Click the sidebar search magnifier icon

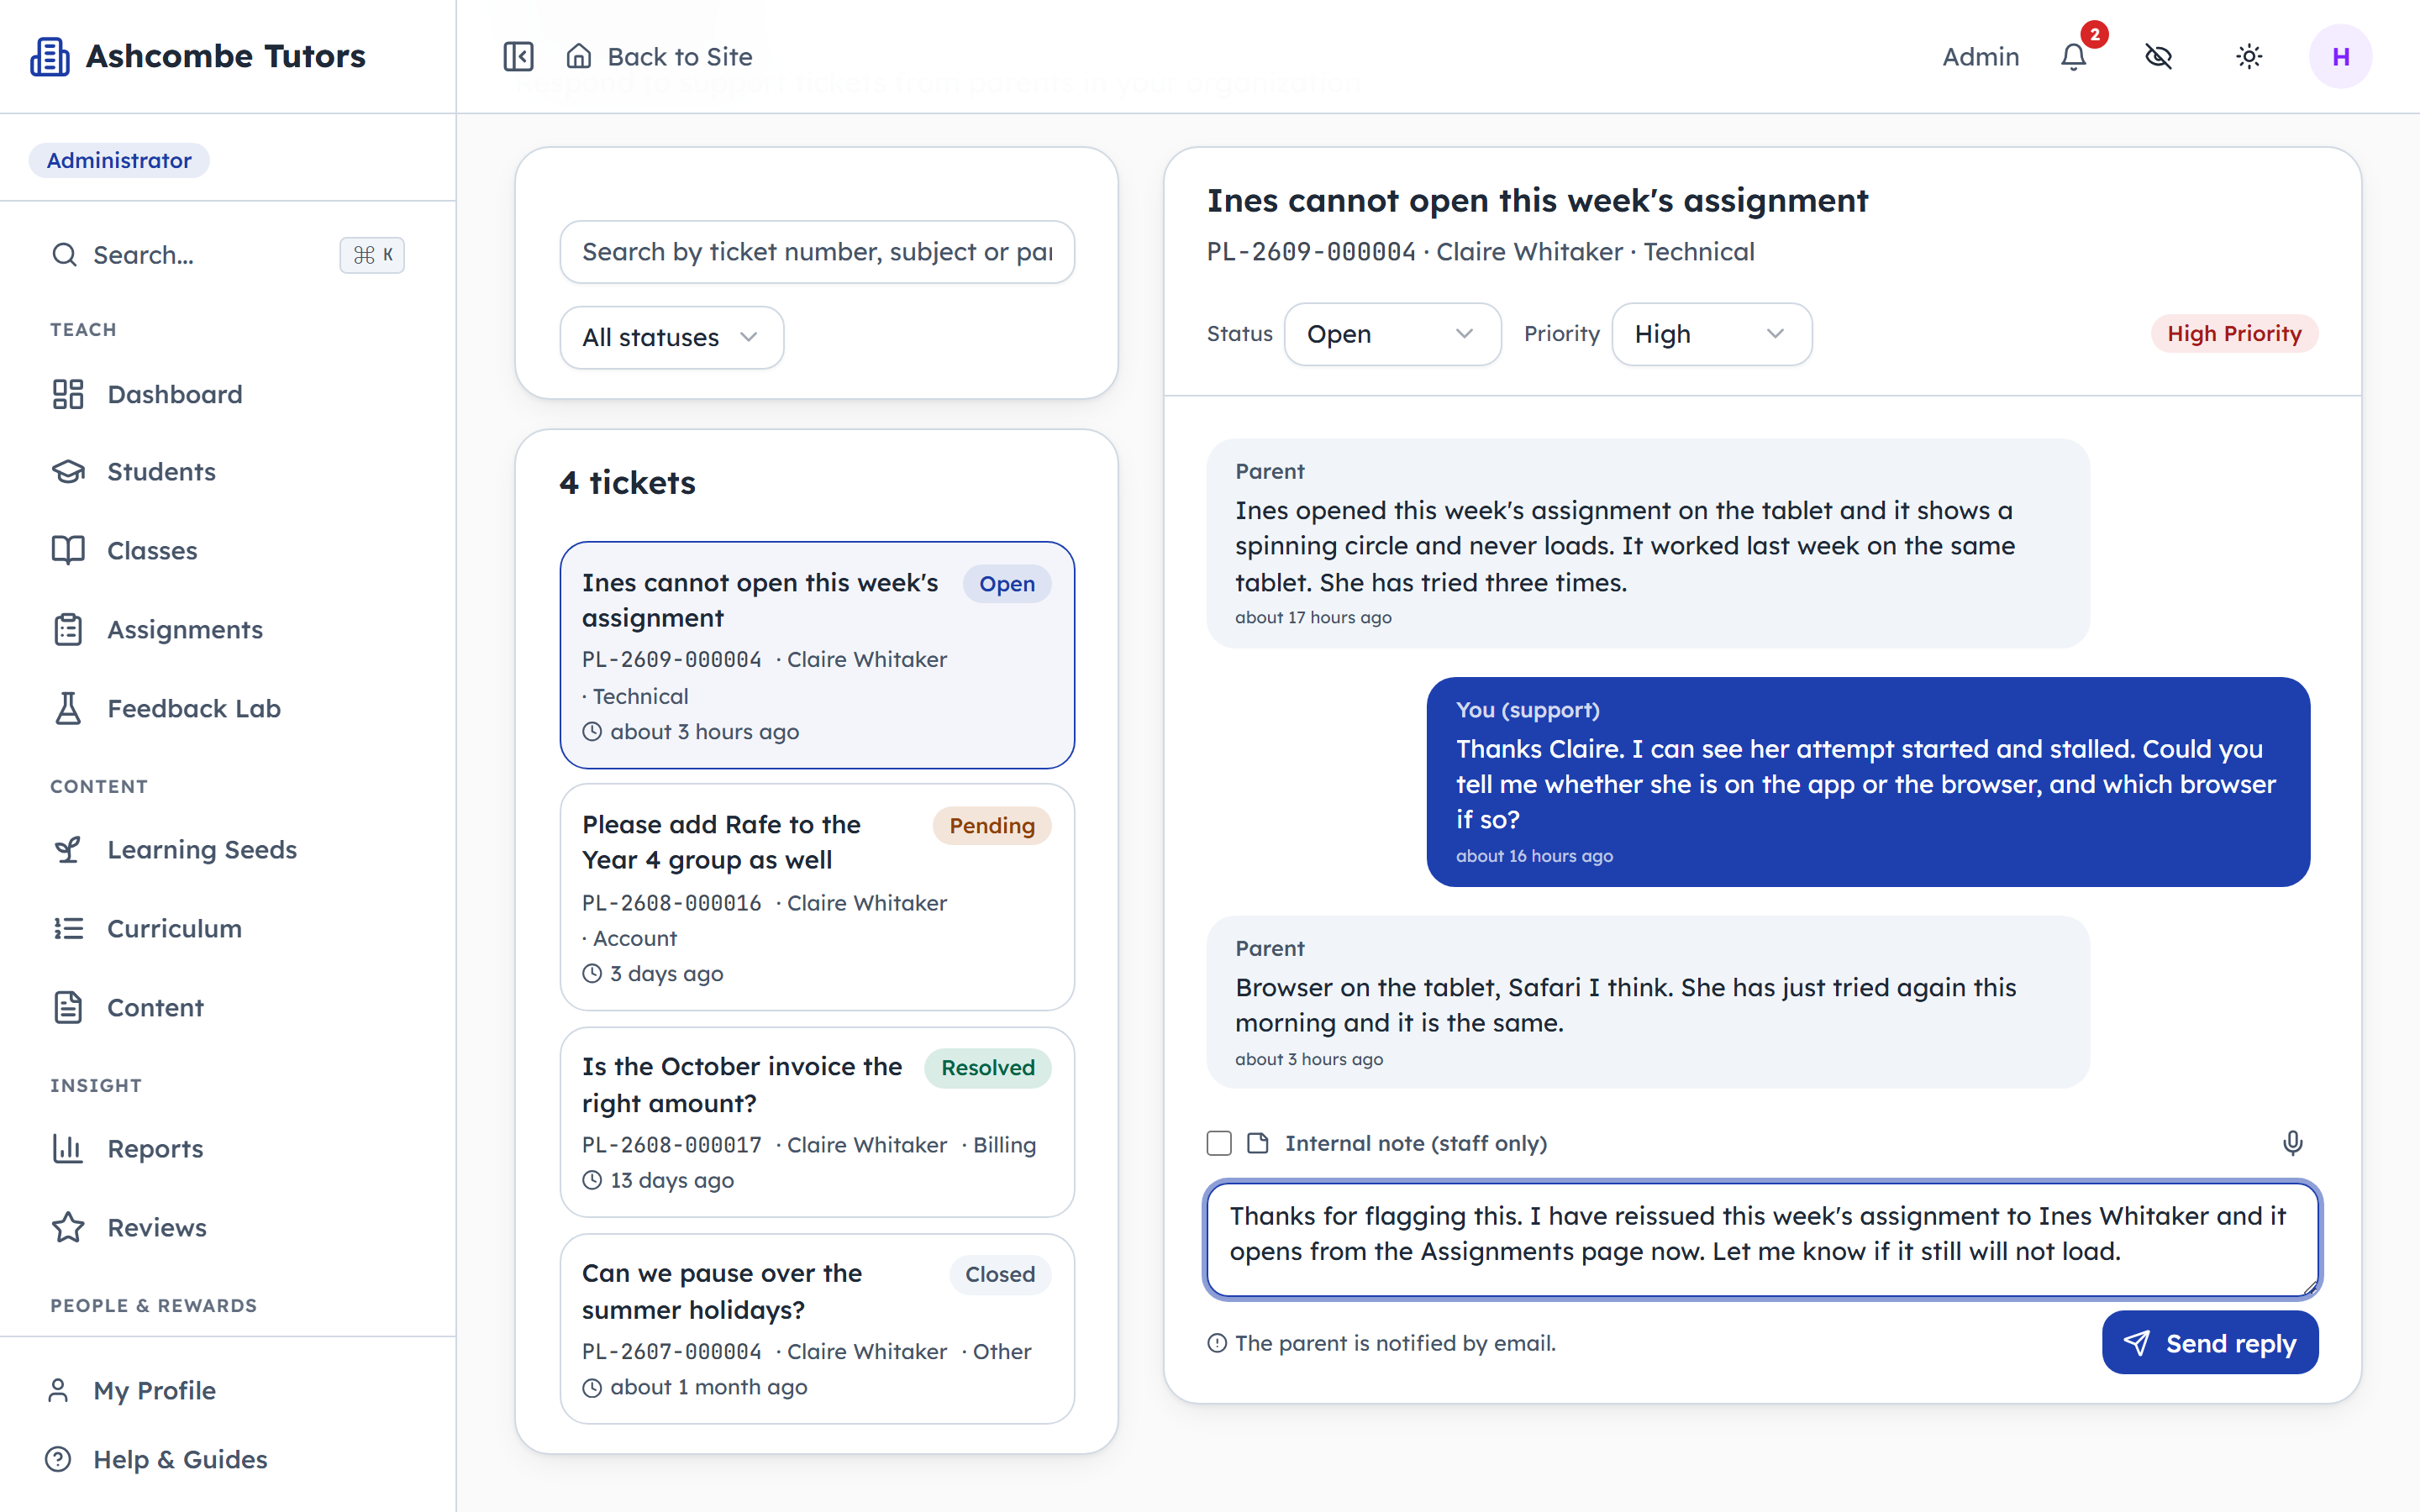click(65, 255)
